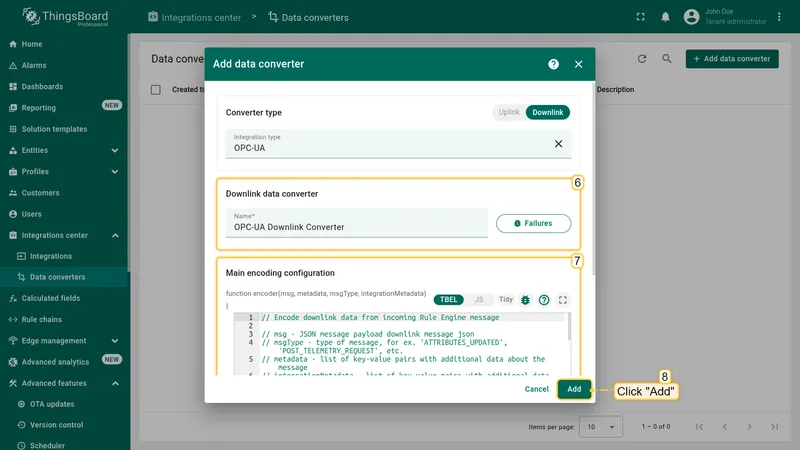This screenshot has width=800, height=450.
Task: Open help for Add data converter dialog
Action: (x=554, y=64)
